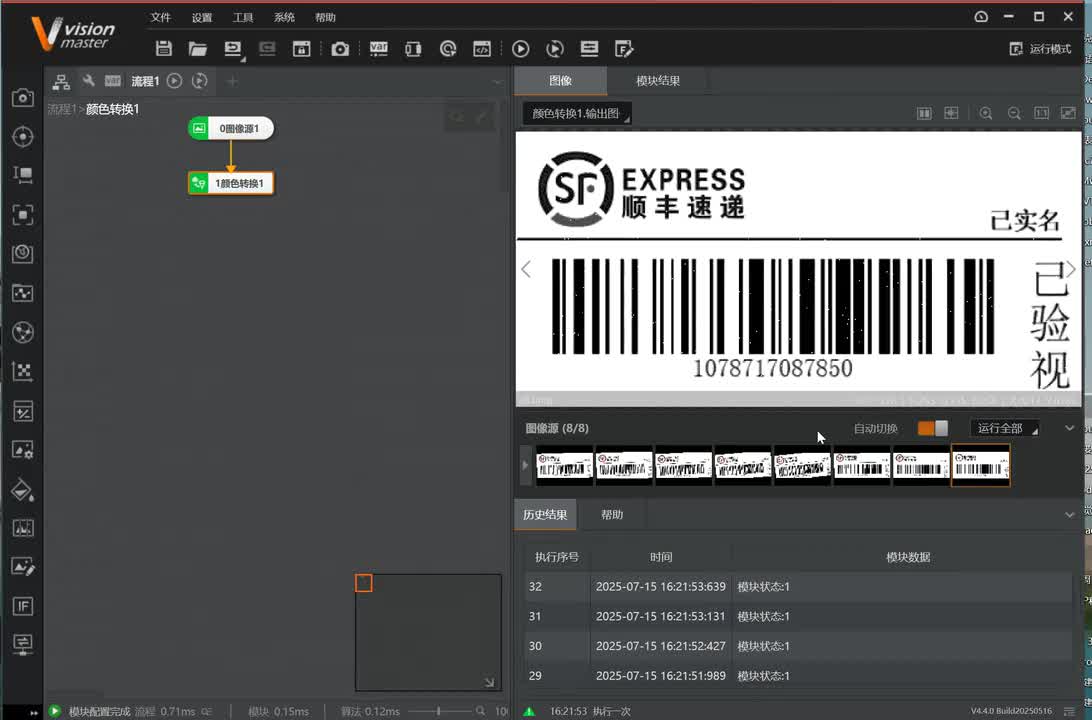Screen dimensions: 1092x720
Task: Open the 文件 menu
Action: (161, 17)
